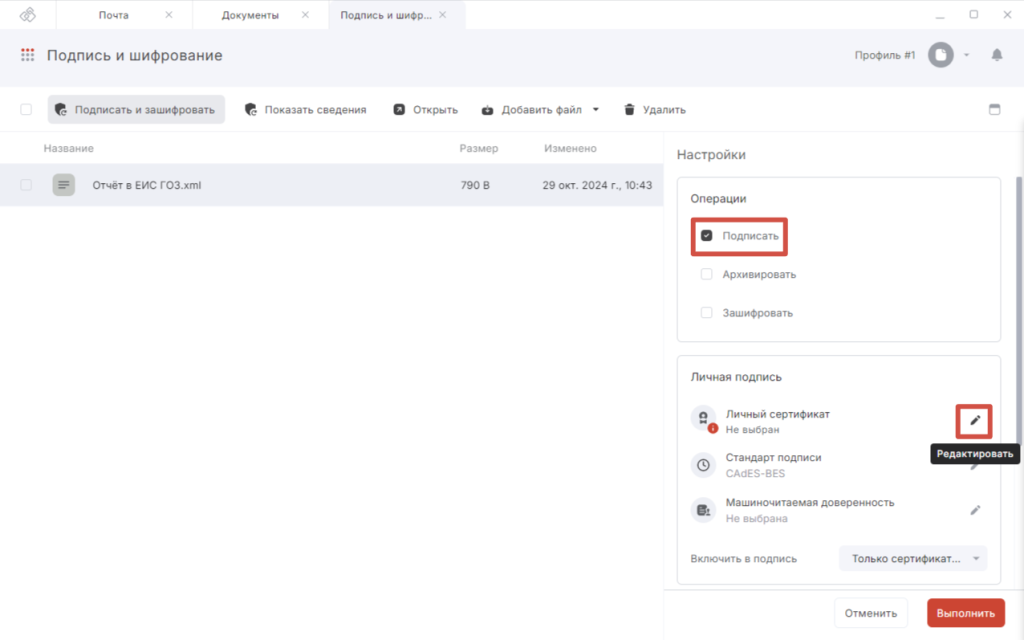Click Подписать и зашифровать button

click(136, 110)
